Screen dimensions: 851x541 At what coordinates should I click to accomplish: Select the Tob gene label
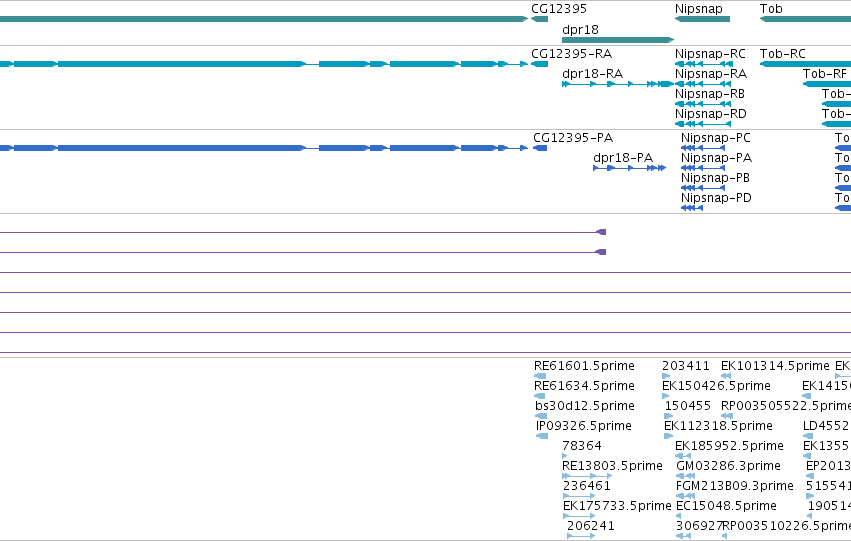771,9
